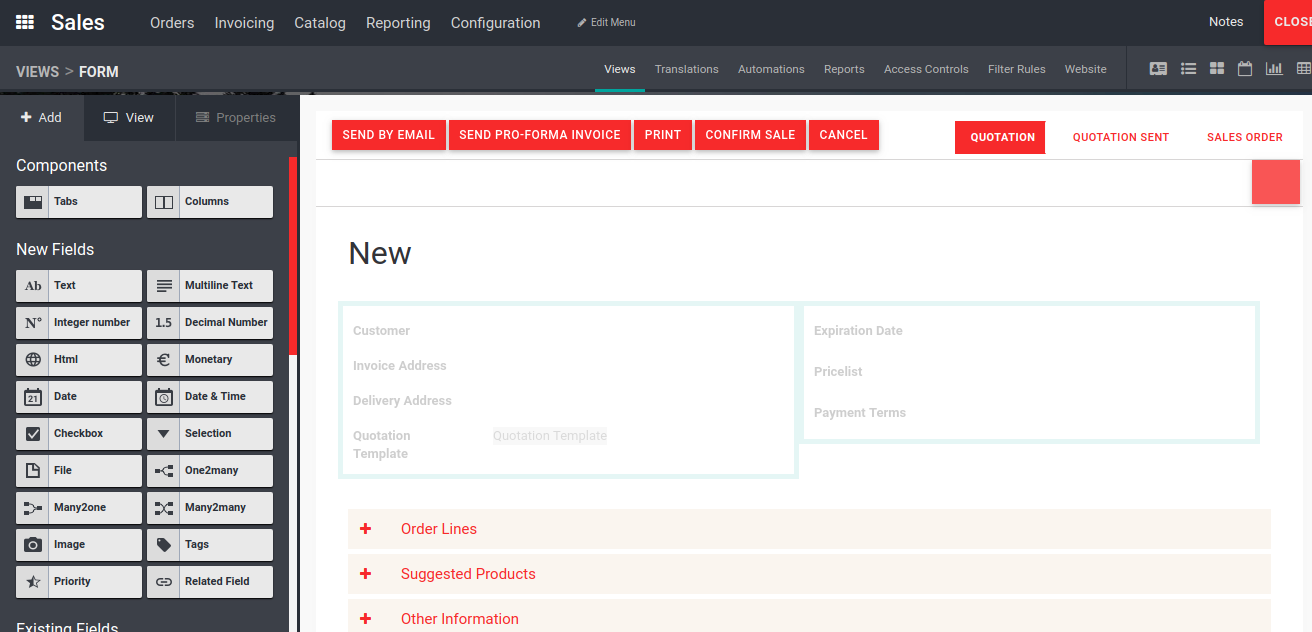Click Edit Menu with pencil icon
This screenshot has height=632, width=1312.
coord(606,22)
